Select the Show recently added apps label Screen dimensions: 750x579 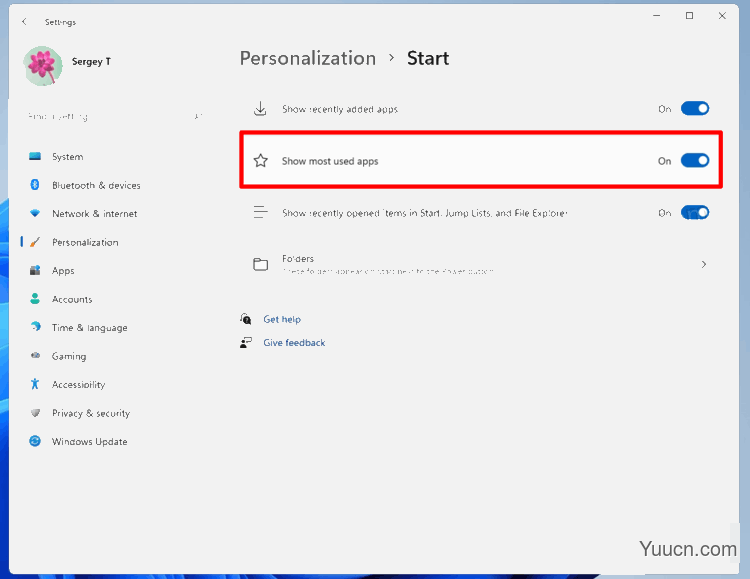[340, 109]
